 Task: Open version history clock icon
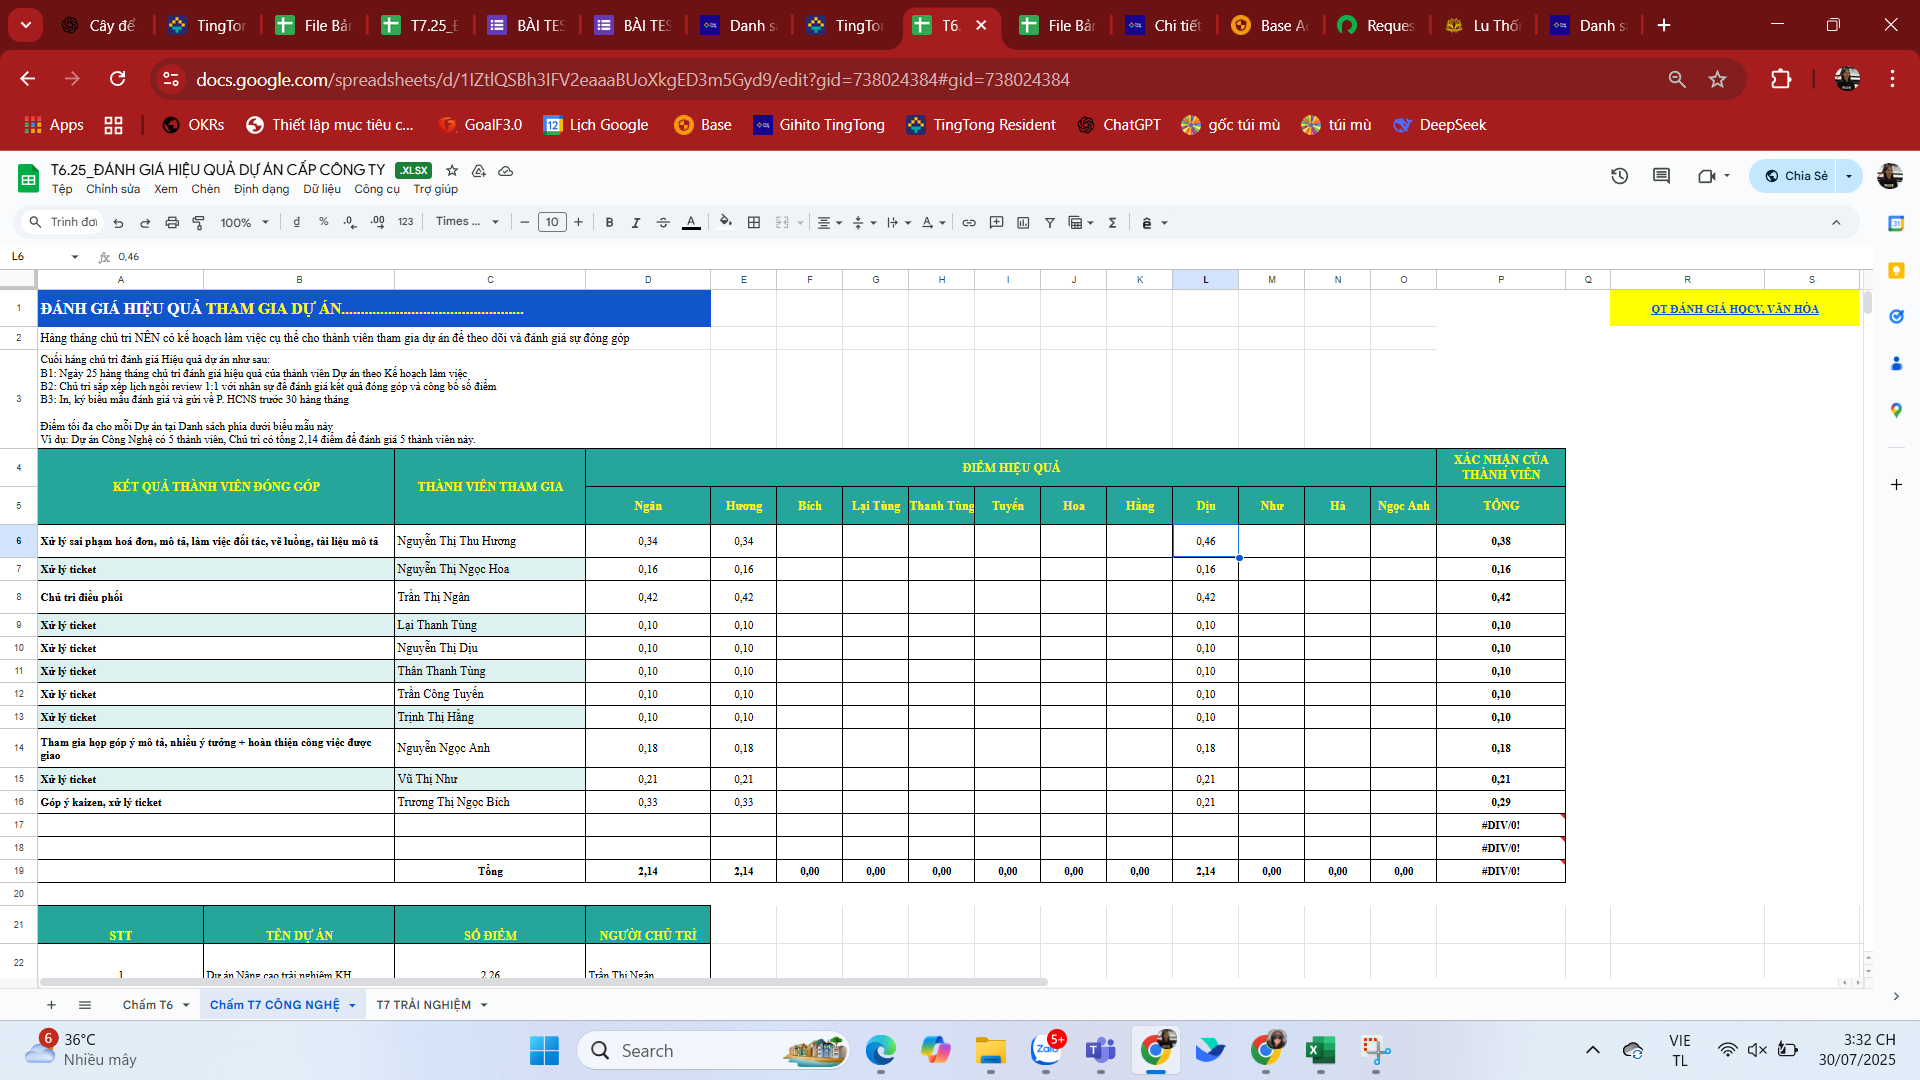1620,176
